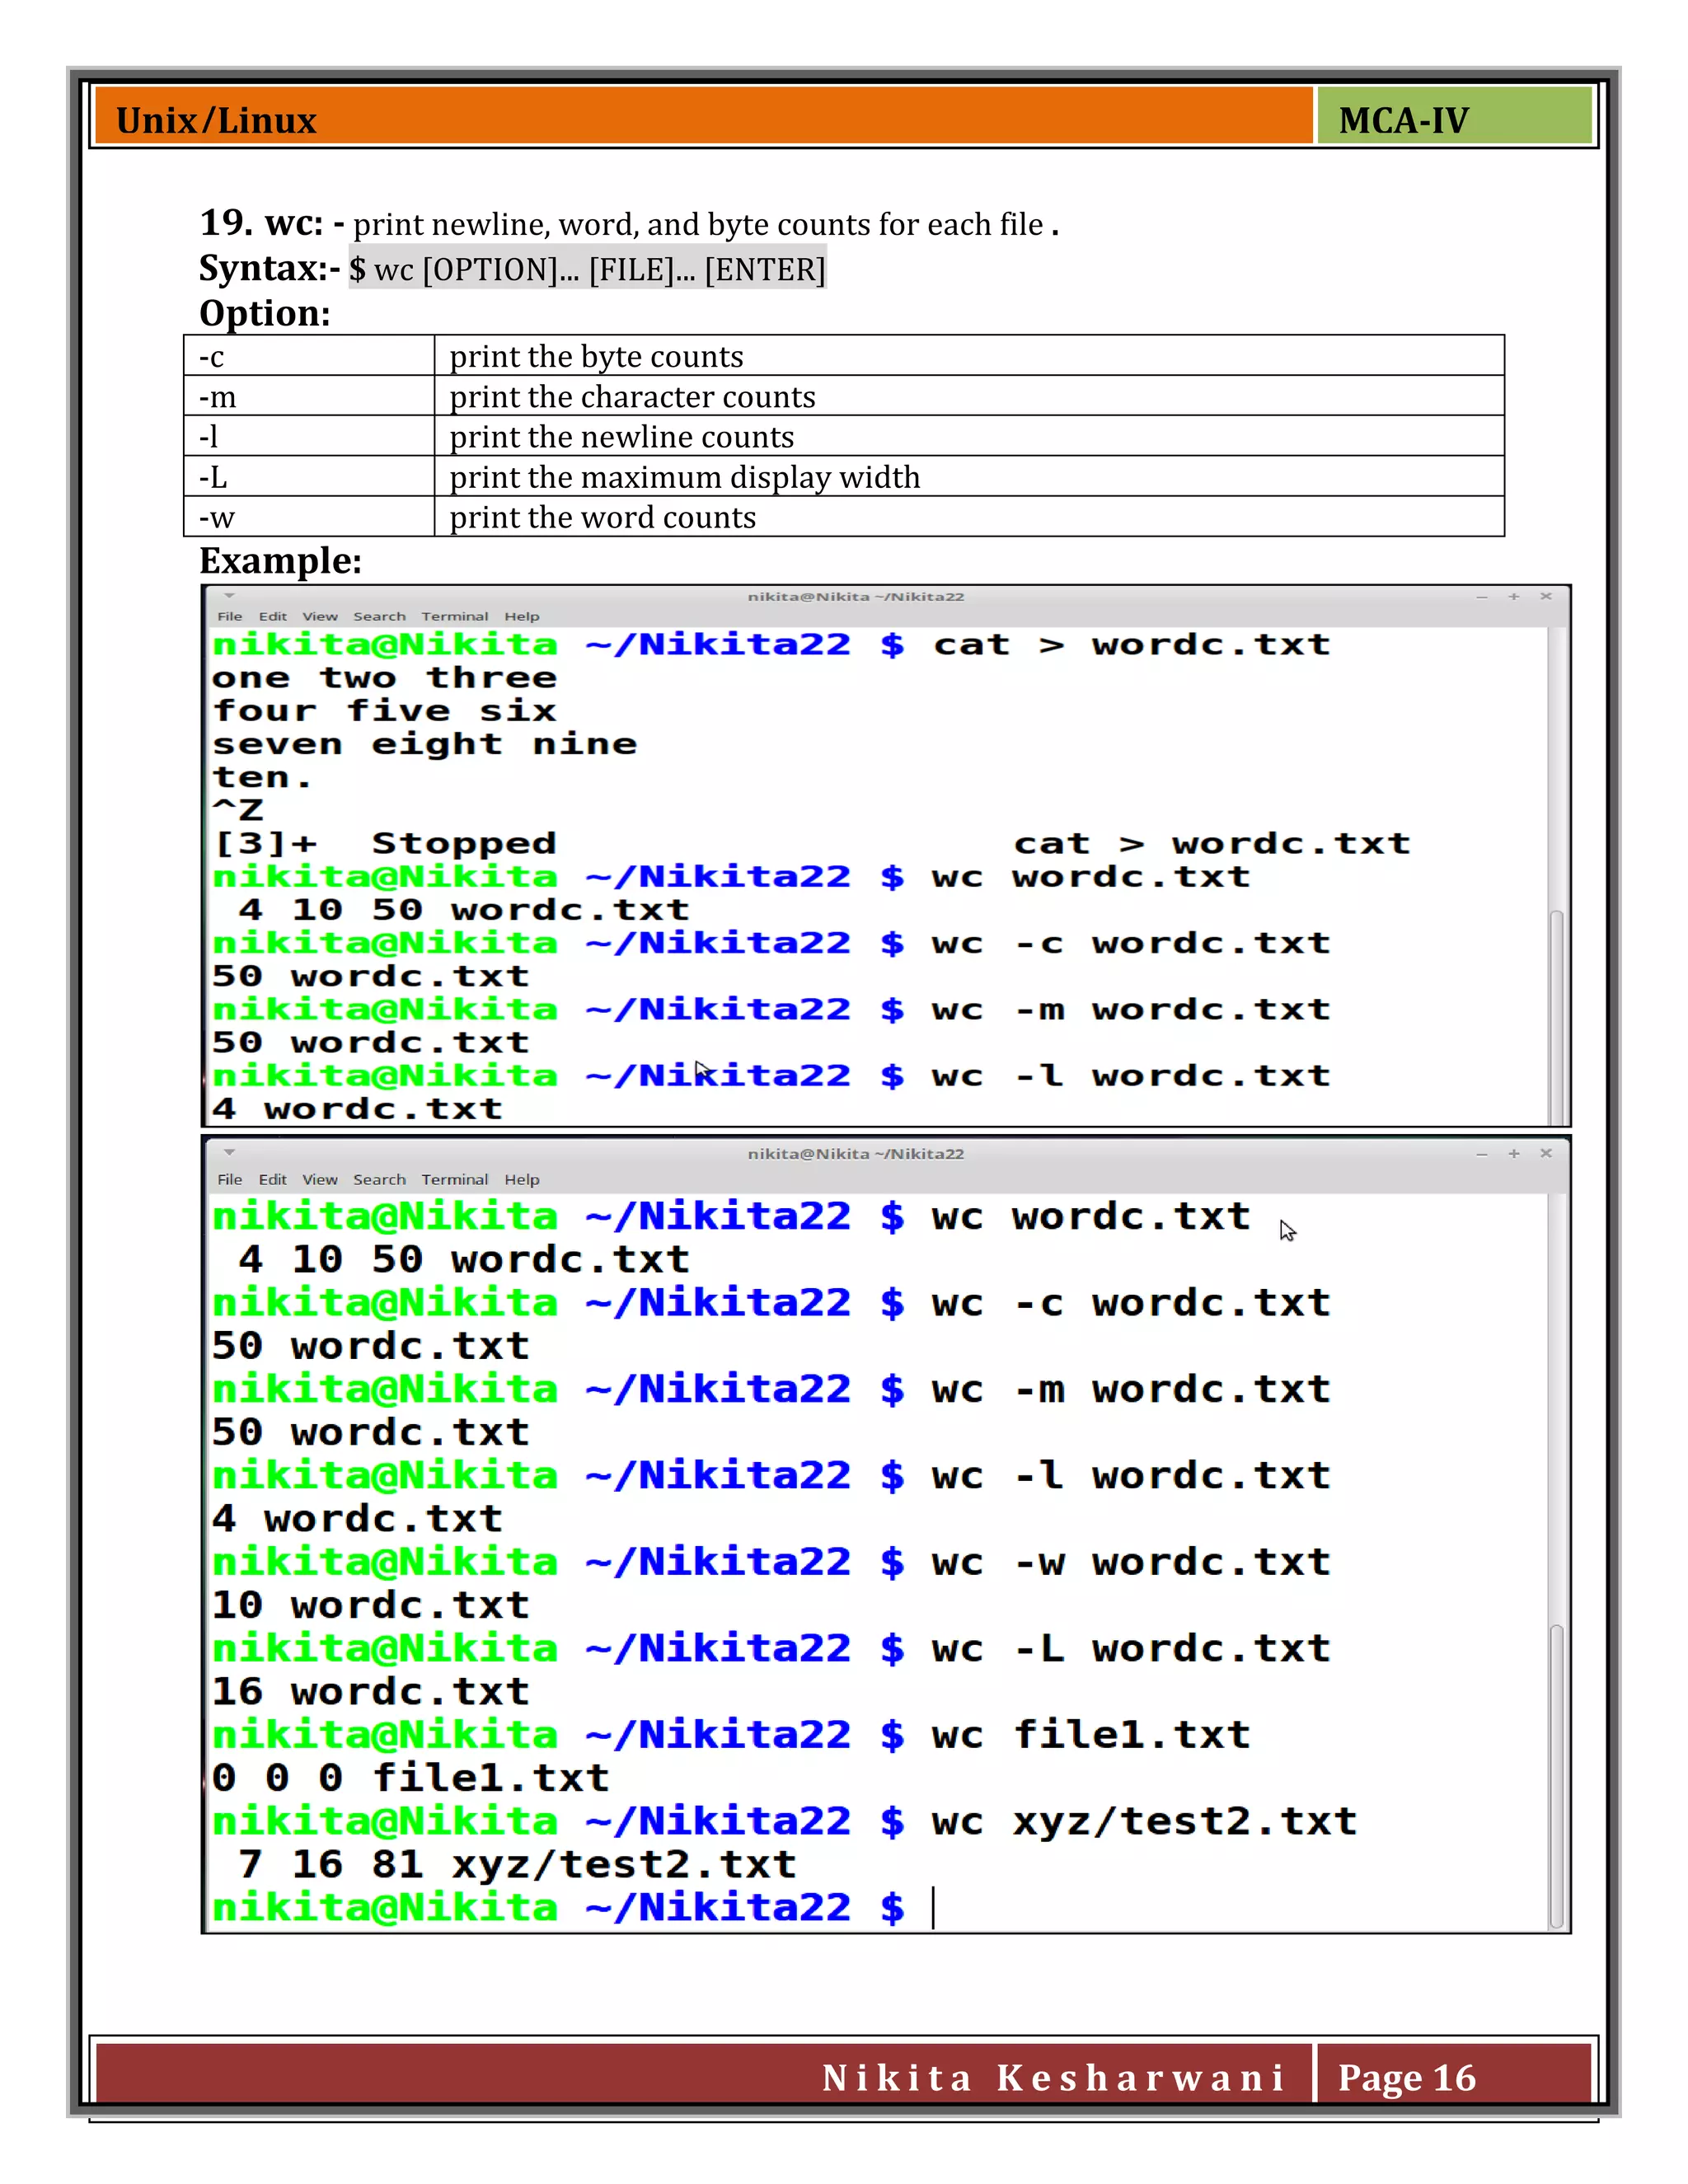The height and width of the screenshot is (2184, 1688).
Task: Expand window menu arrow in upper terminal titlebar
Action: [x=229, y=596]
